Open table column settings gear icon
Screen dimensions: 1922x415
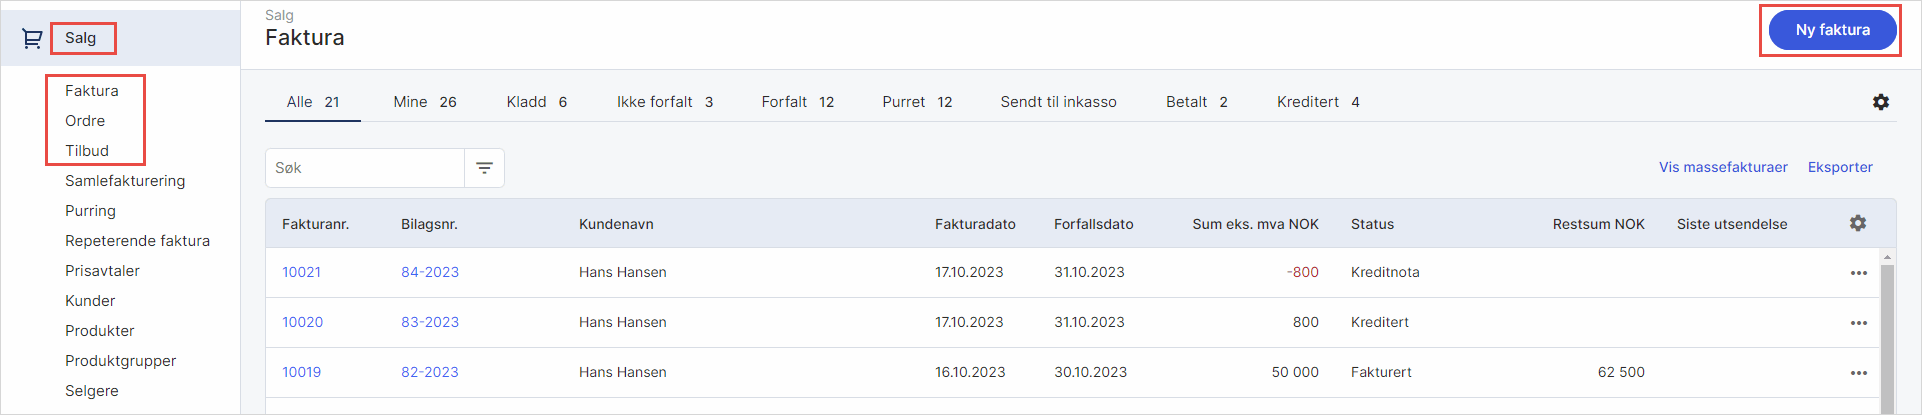pos(1857,223)
